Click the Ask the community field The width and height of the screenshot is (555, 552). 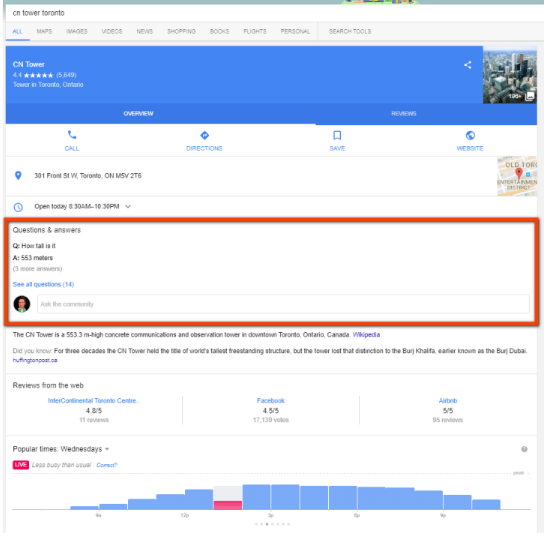(284, 304)
